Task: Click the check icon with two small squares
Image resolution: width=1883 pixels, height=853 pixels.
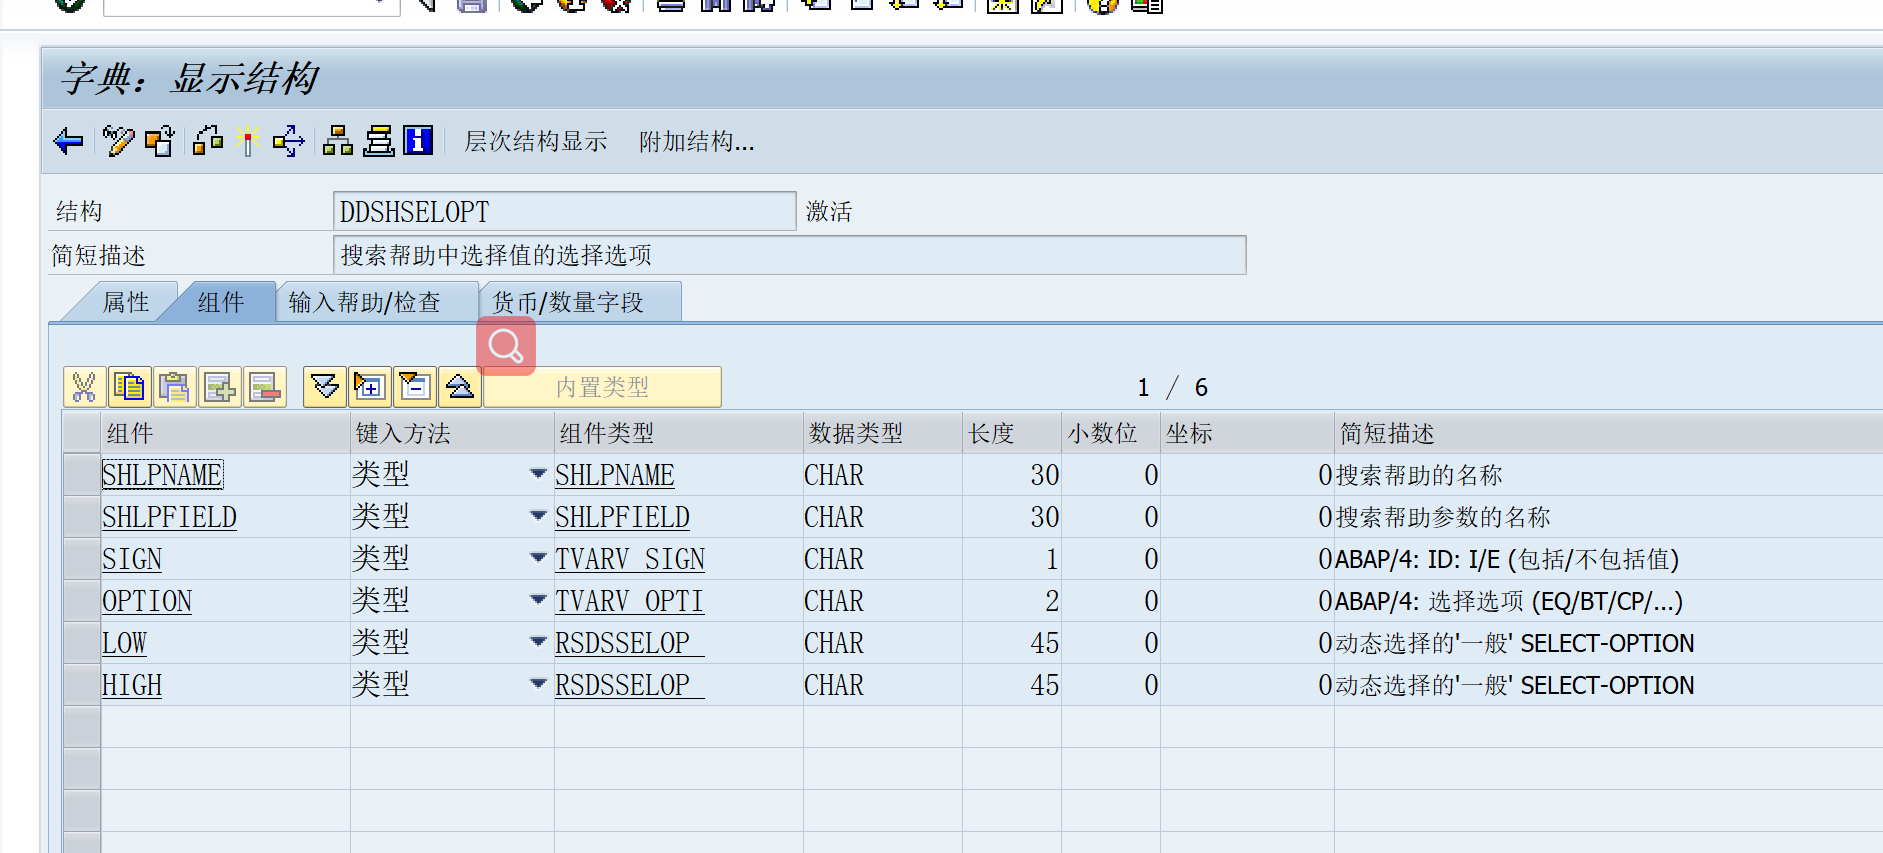Action: tap(208, 141)
